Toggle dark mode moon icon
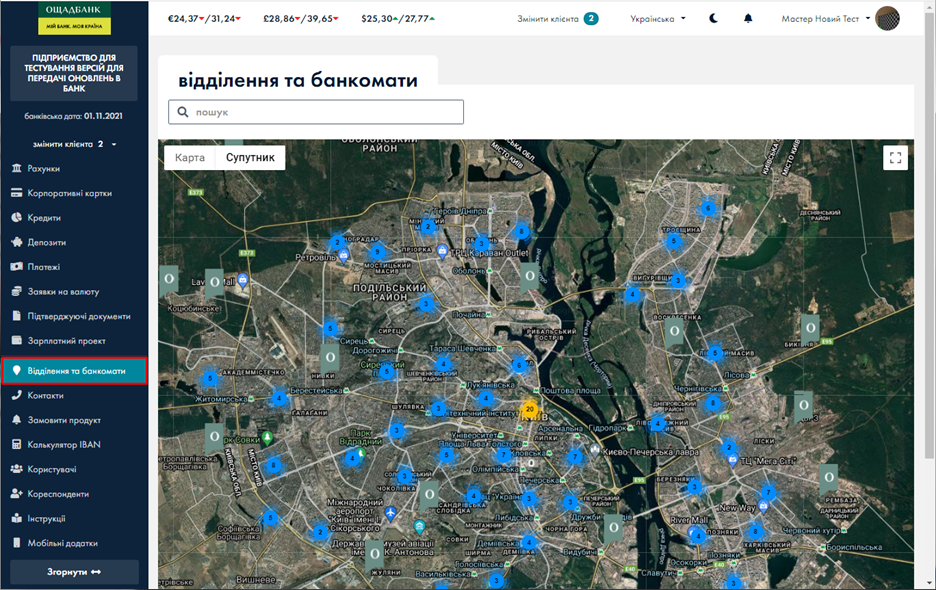The width and height of the screenshot is (936, 590). [714, 19]
